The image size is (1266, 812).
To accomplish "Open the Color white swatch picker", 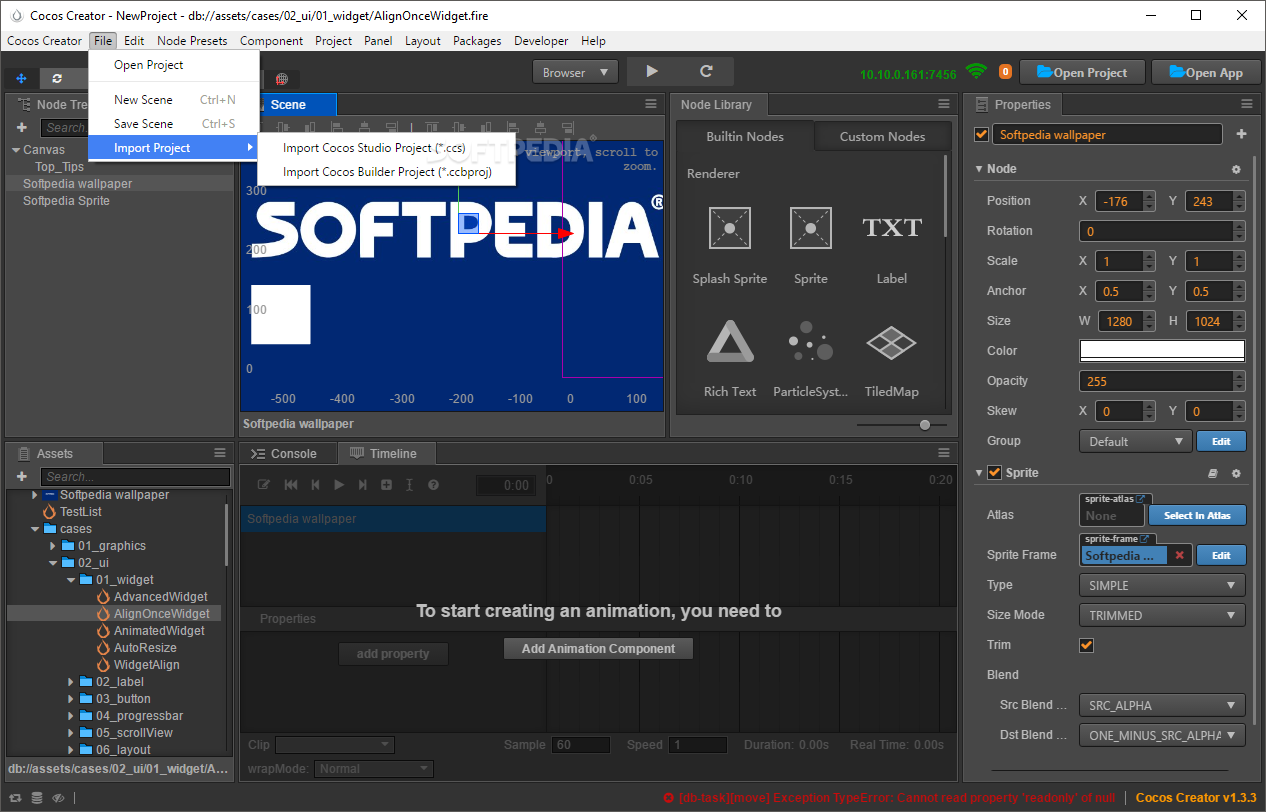I will click(x=1162, y=351).
